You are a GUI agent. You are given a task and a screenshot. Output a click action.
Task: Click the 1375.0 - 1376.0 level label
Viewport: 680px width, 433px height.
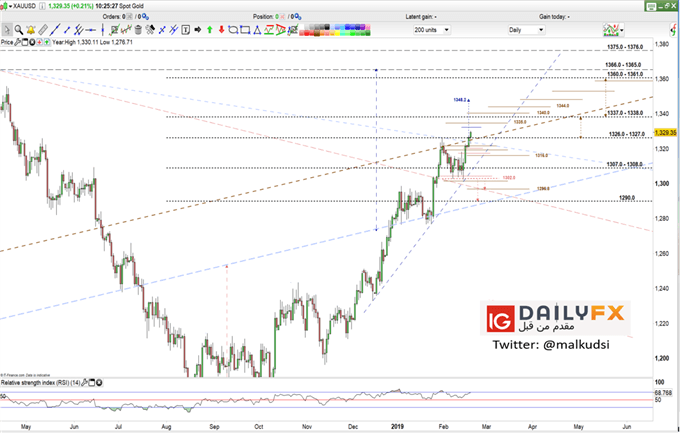tap(625, 47)
